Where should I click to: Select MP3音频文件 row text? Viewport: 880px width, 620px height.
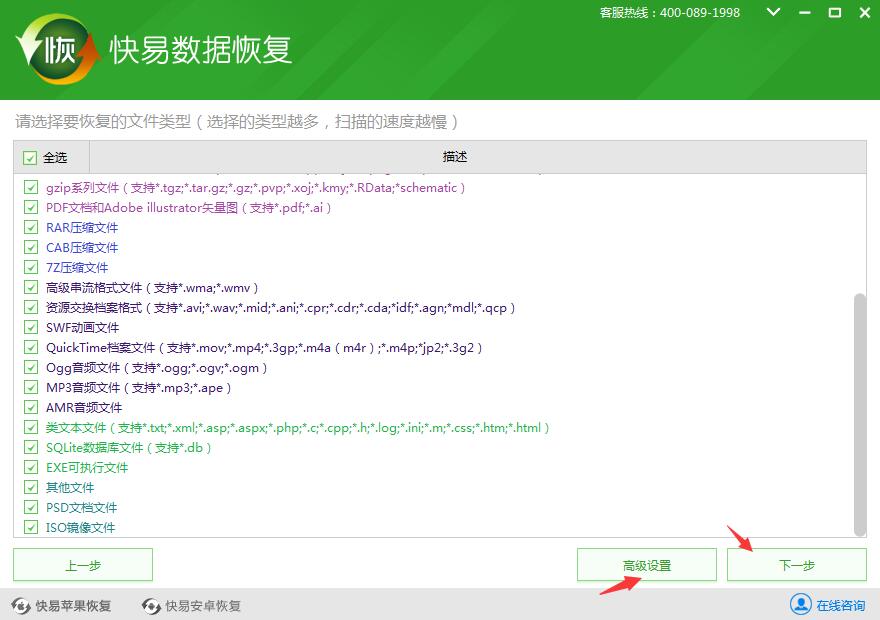click(139, 387)
